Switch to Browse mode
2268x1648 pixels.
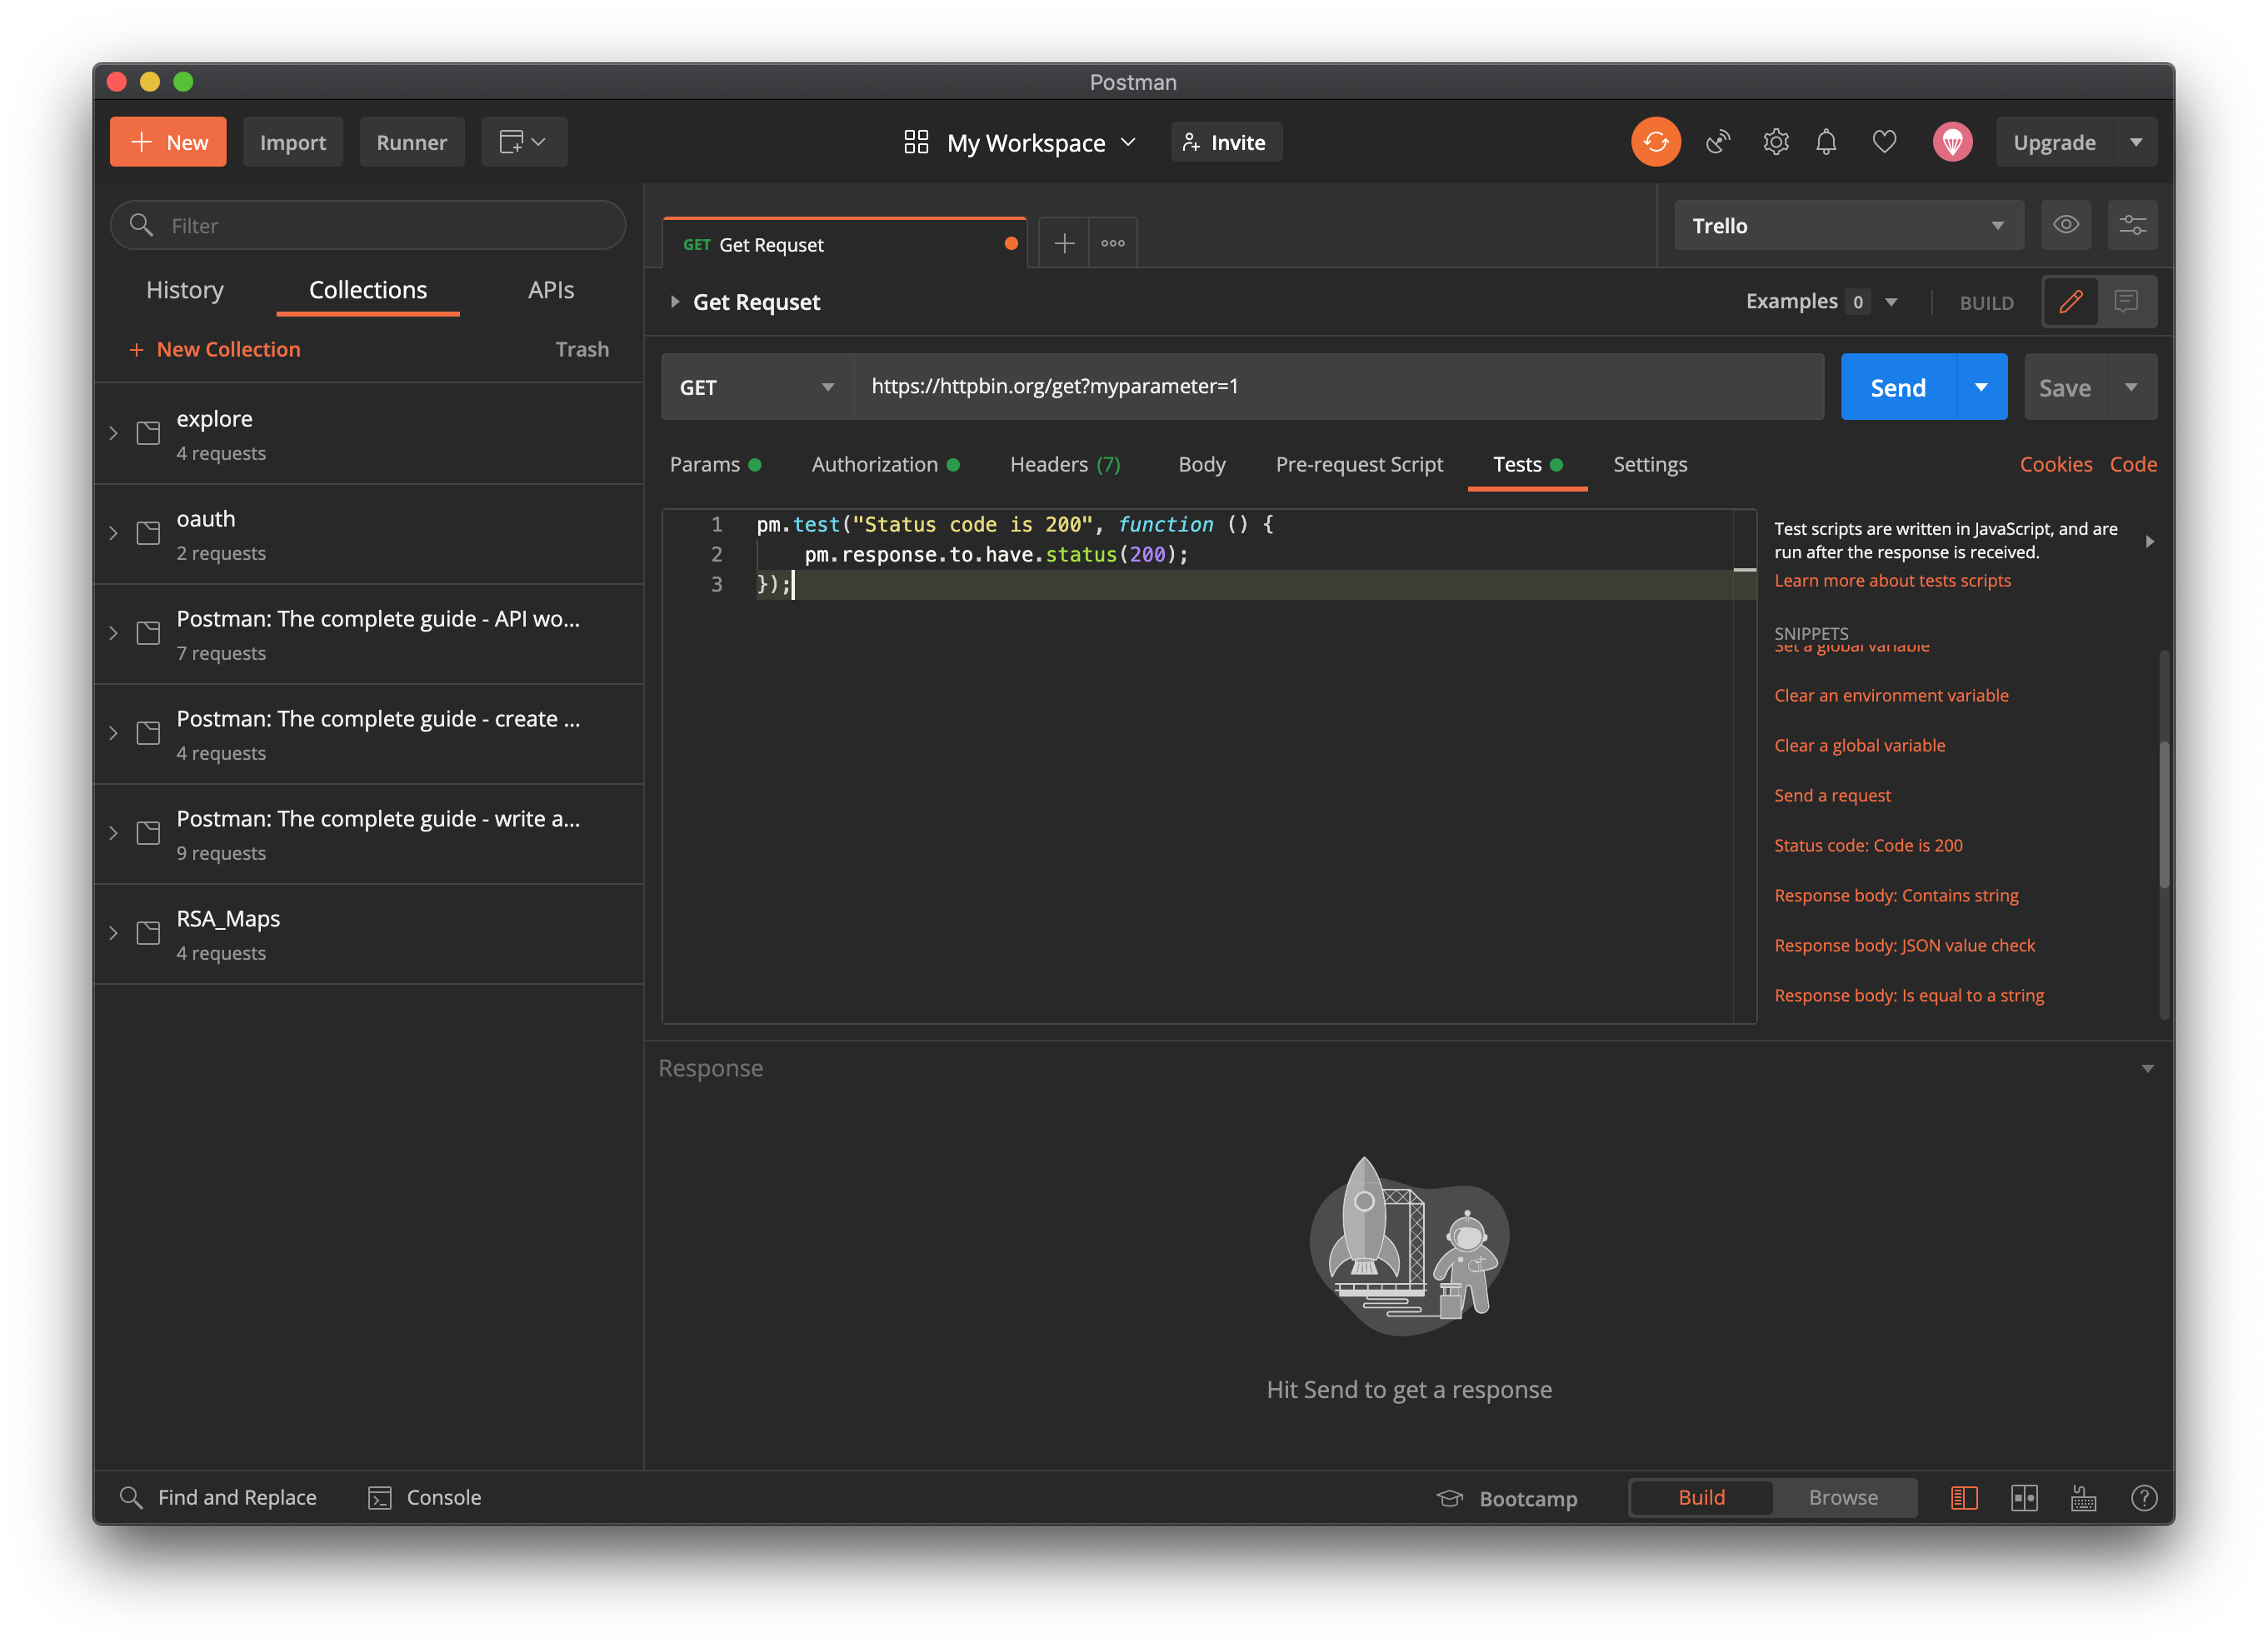1843,1497
